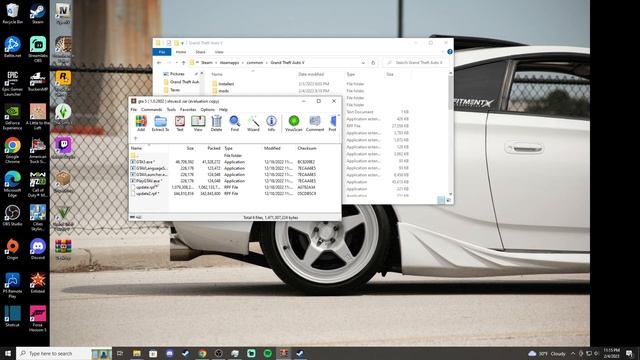Click the Info icon in WinRAR toolbar
The width and height of the screenshot is (640, 360).
pyautogui.click(x=271, y=123)
